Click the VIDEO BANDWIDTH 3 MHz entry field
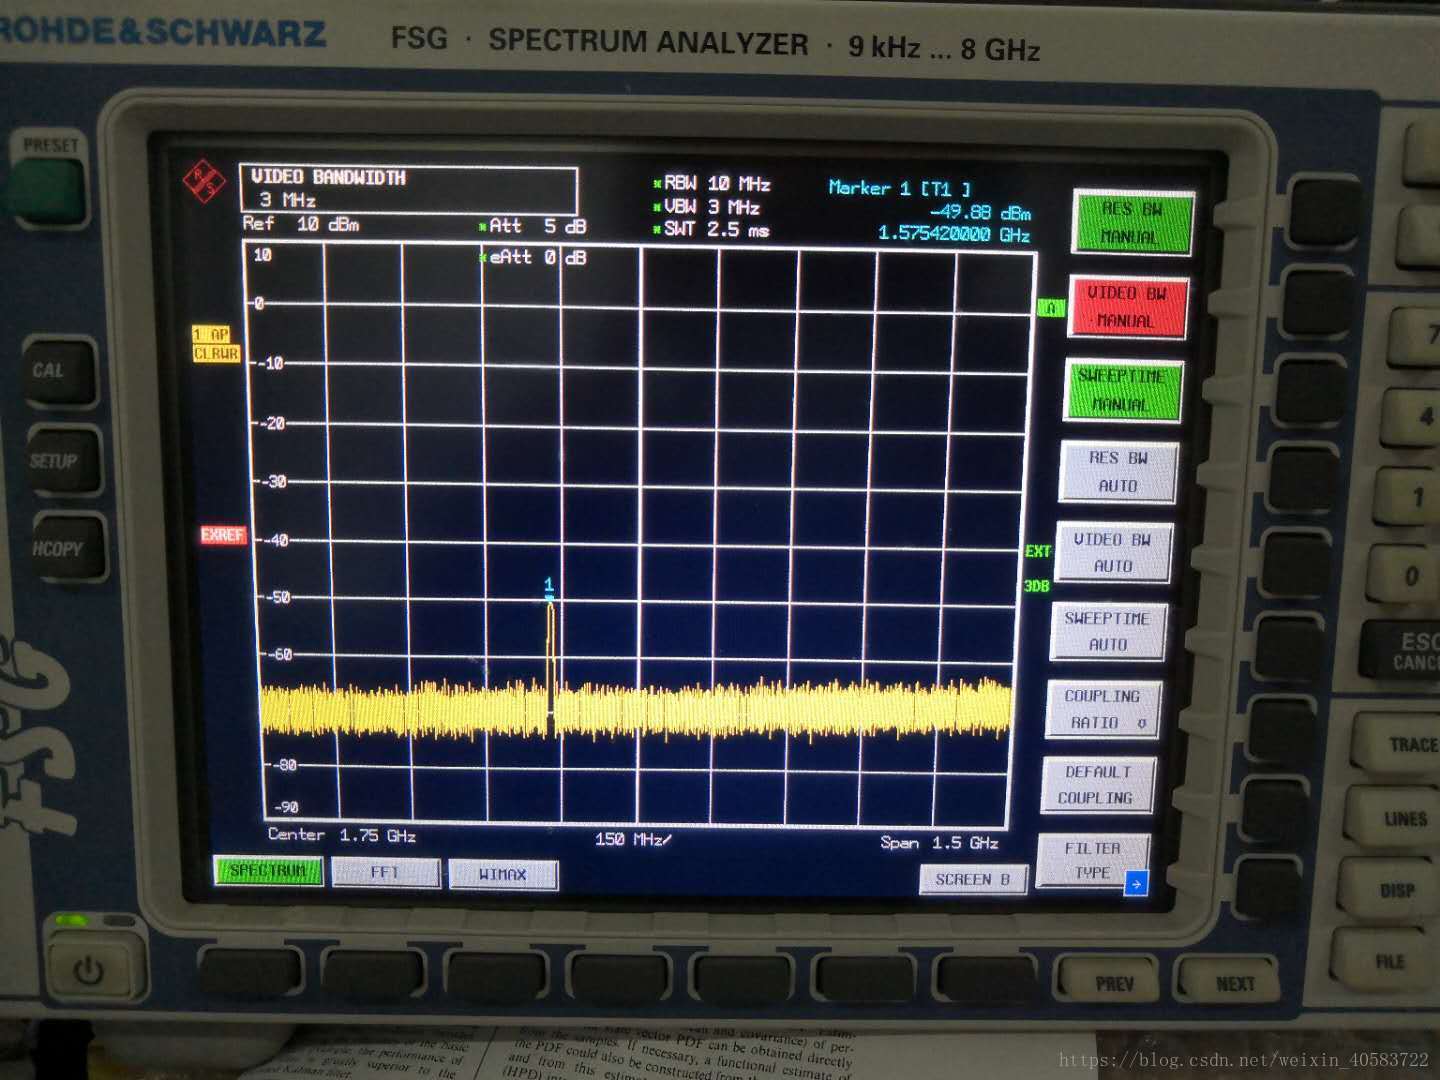The width and height of the screenshot is (1440, 1080). tap(408, 188)
